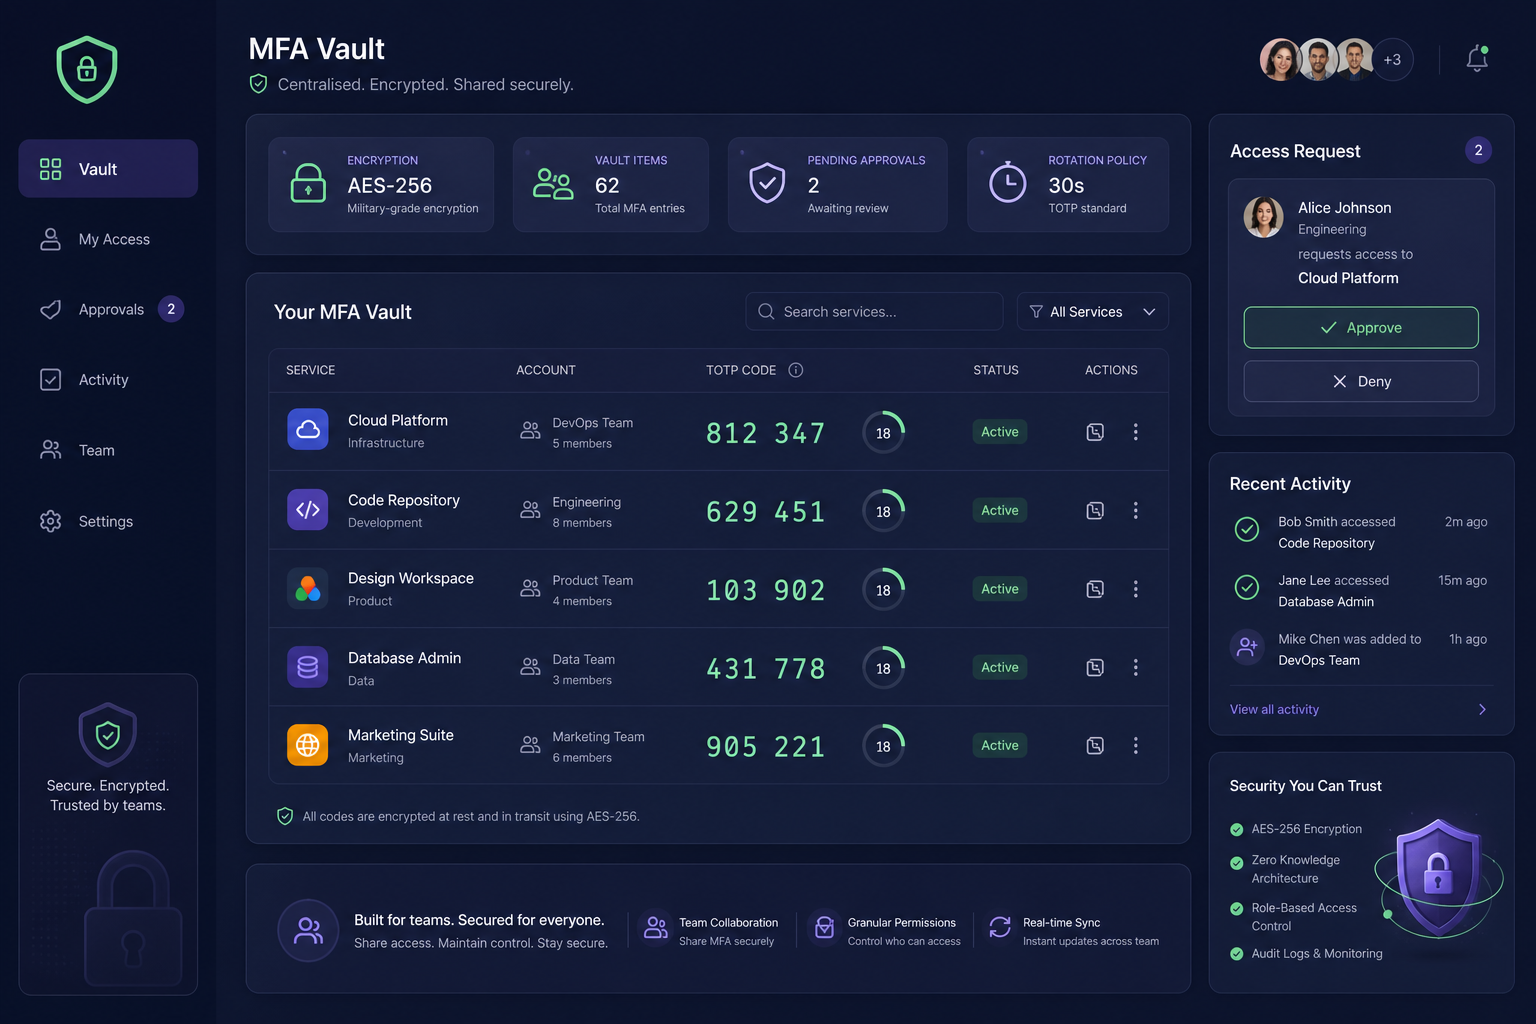1536x1024 pixels.
Task: Click Alice Johnson's avatar in Access Request
Action: pos(1264,217)
